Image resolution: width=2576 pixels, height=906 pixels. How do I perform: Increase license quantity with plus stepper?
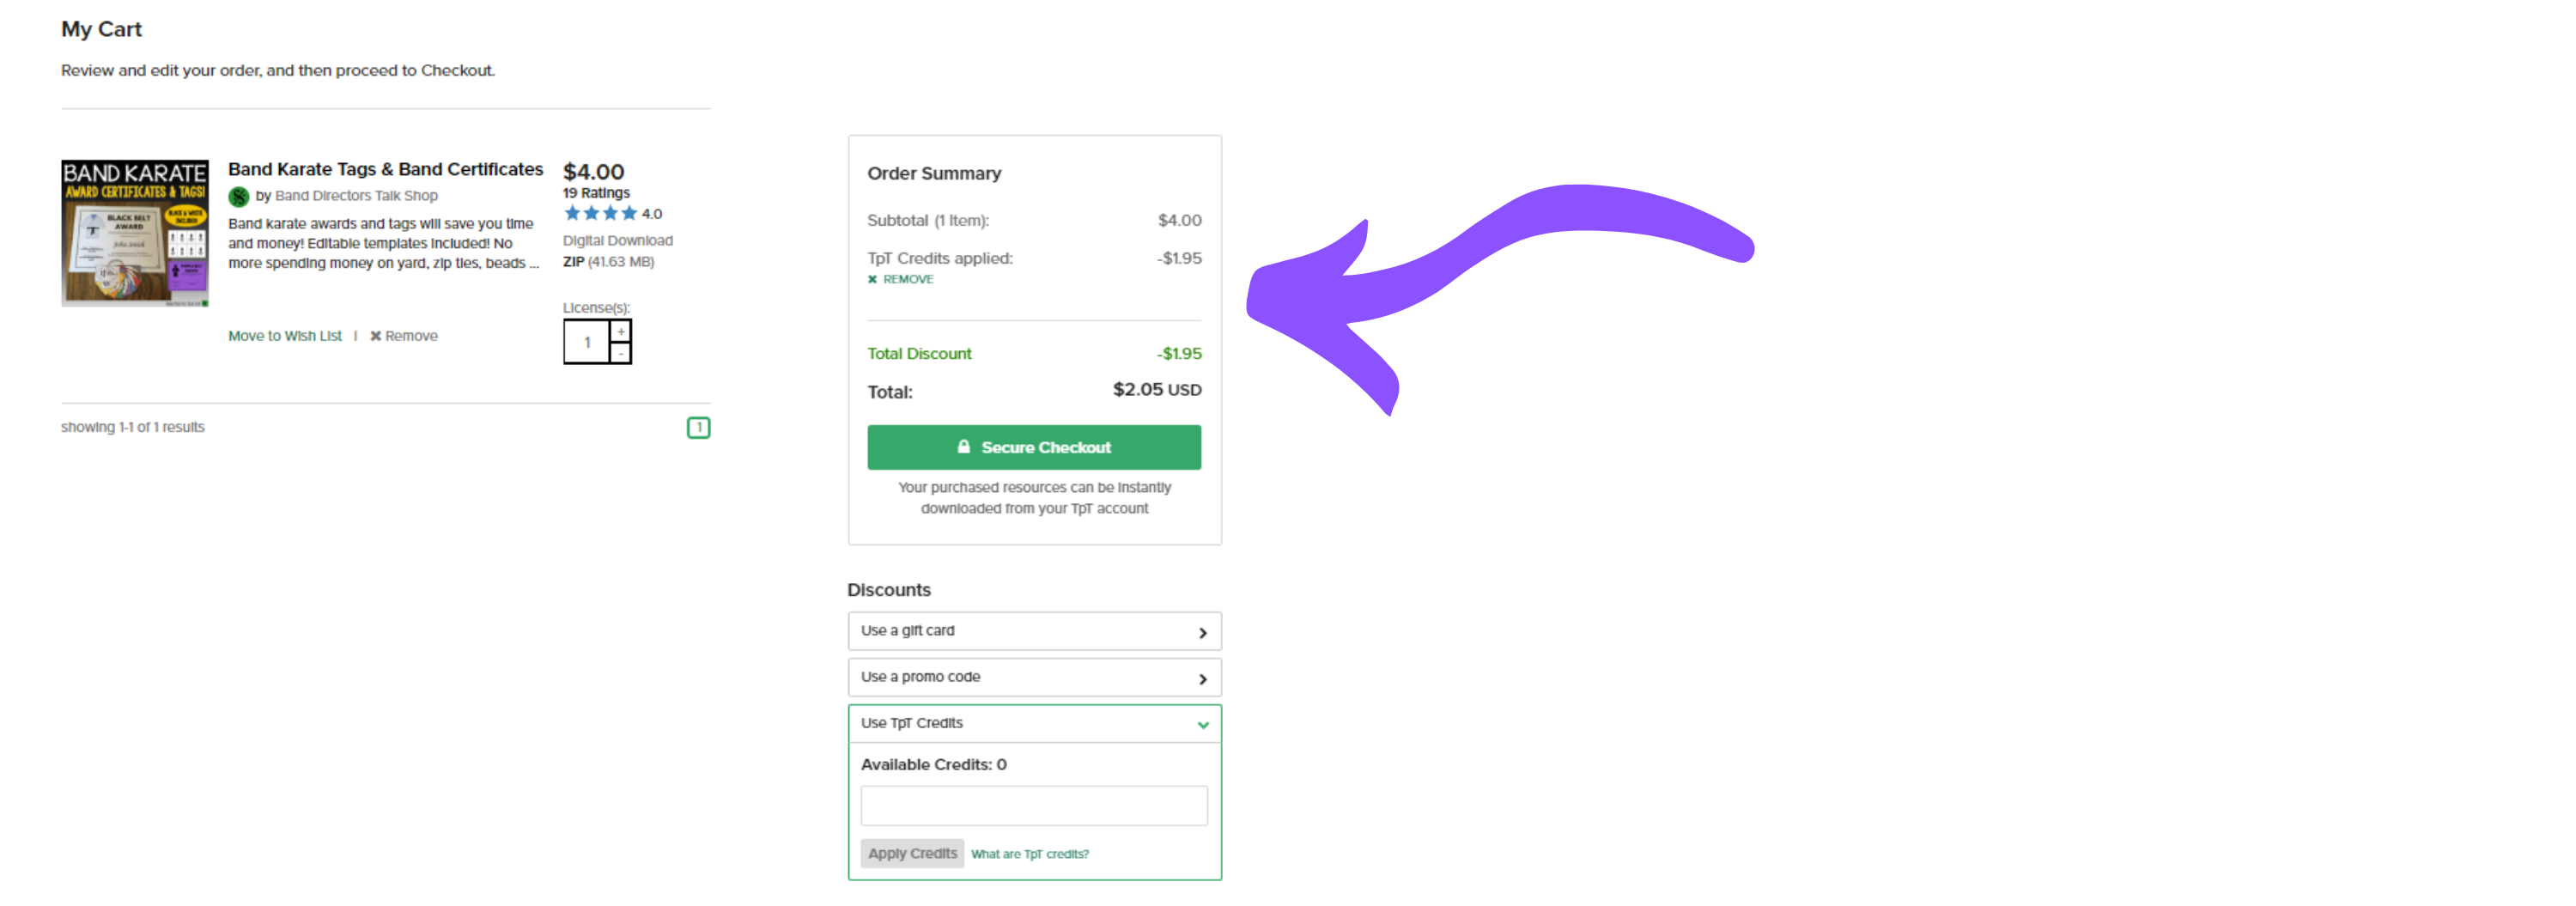click(621, 331)
